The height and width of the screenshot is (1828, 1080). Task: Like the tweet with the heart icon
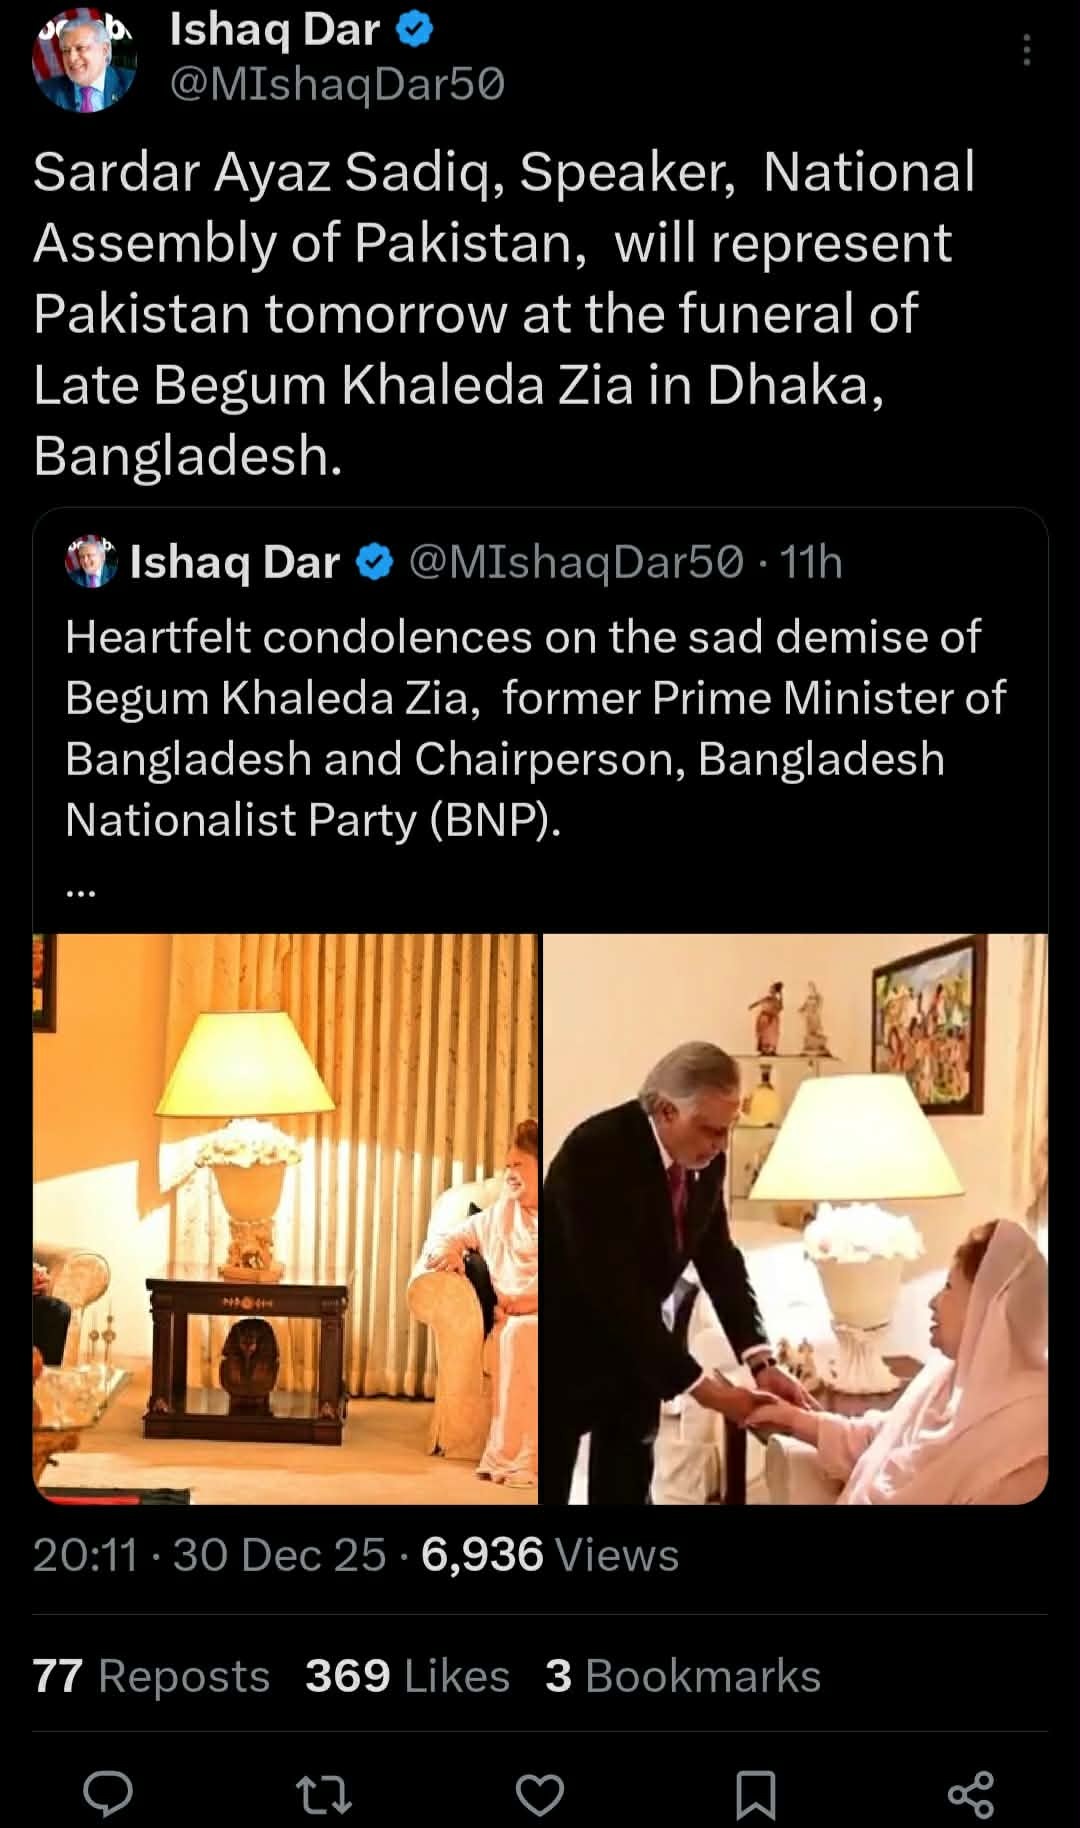pyautogui.click(x=540, y=1794)
